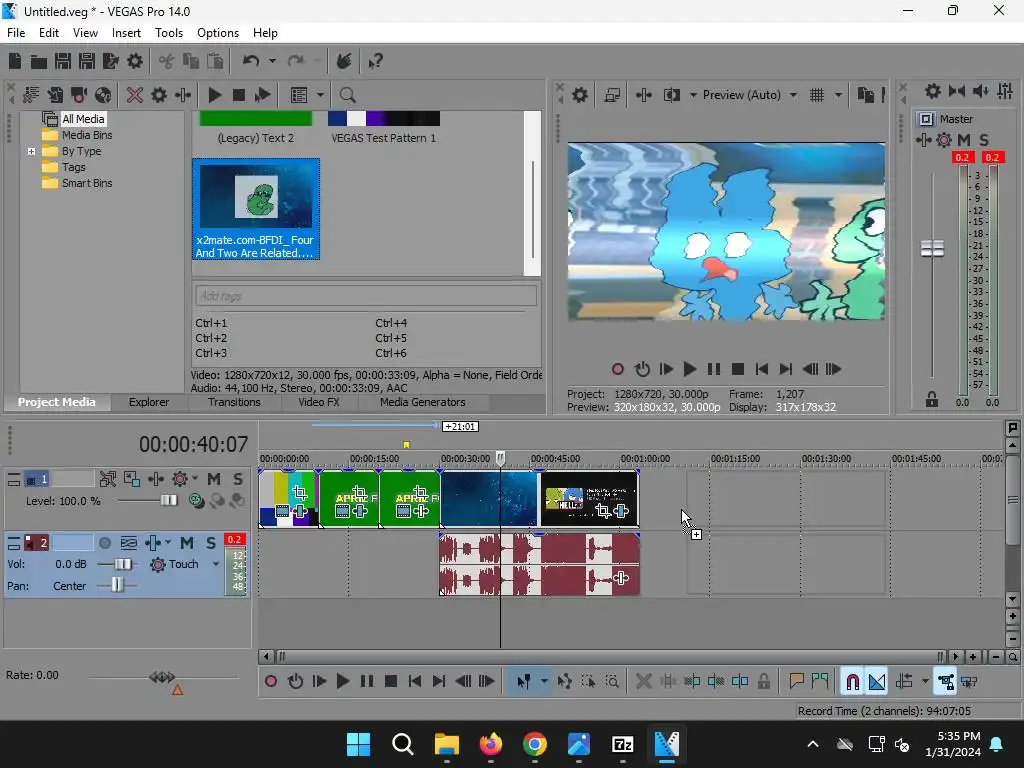
Task: Click the Split Screen View icon in preview
Action: (671, 95)
